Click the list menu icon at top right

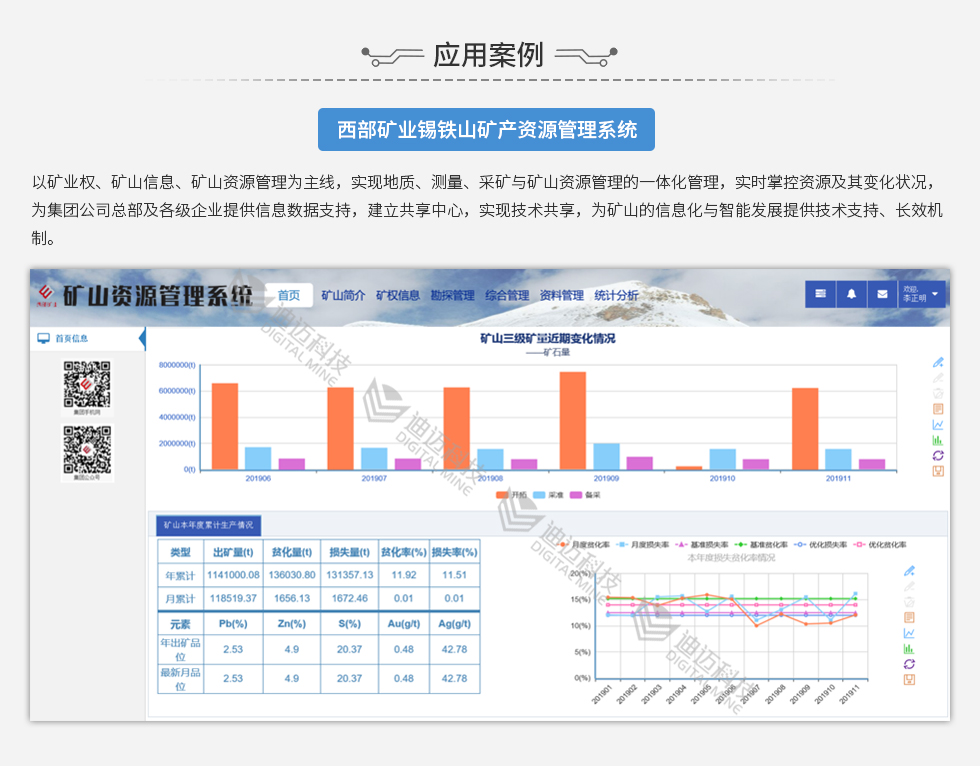(x=820, y=294)
